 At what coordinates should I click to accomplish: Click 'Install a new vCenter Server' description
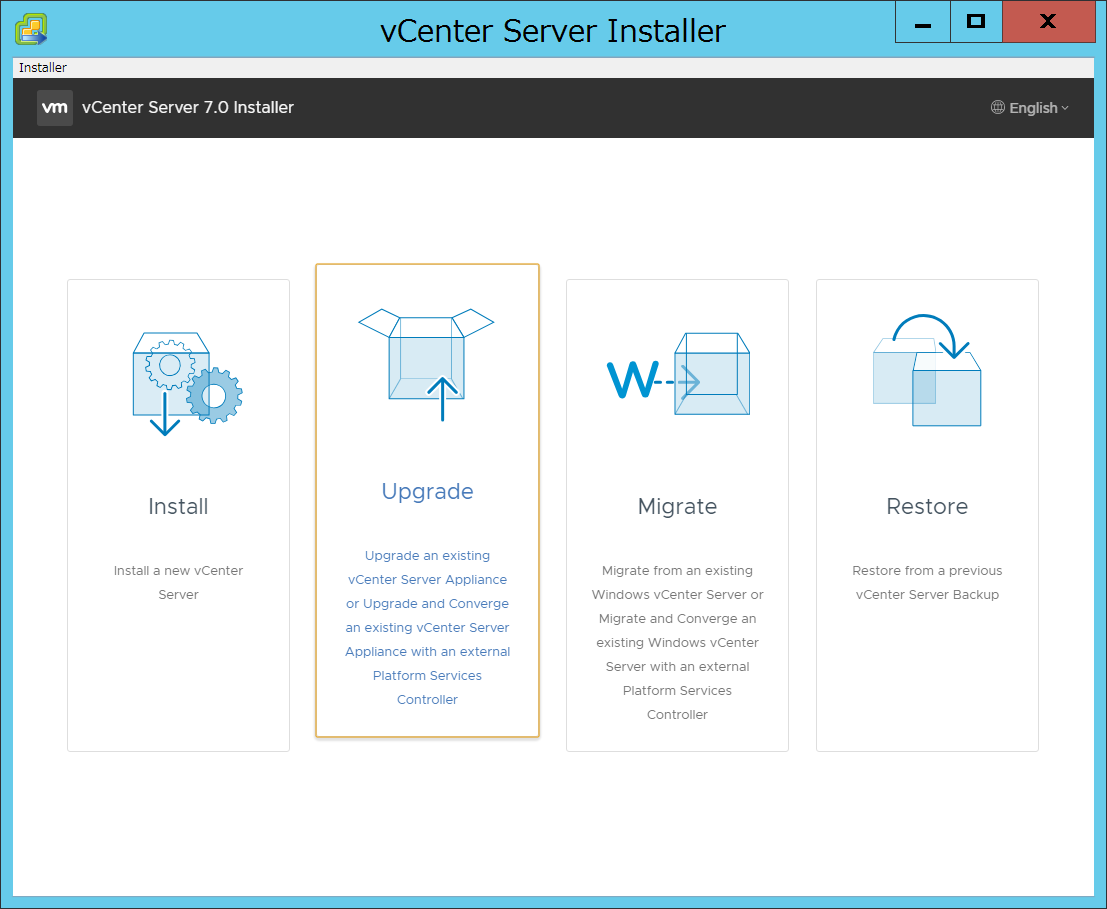point(179,582)
